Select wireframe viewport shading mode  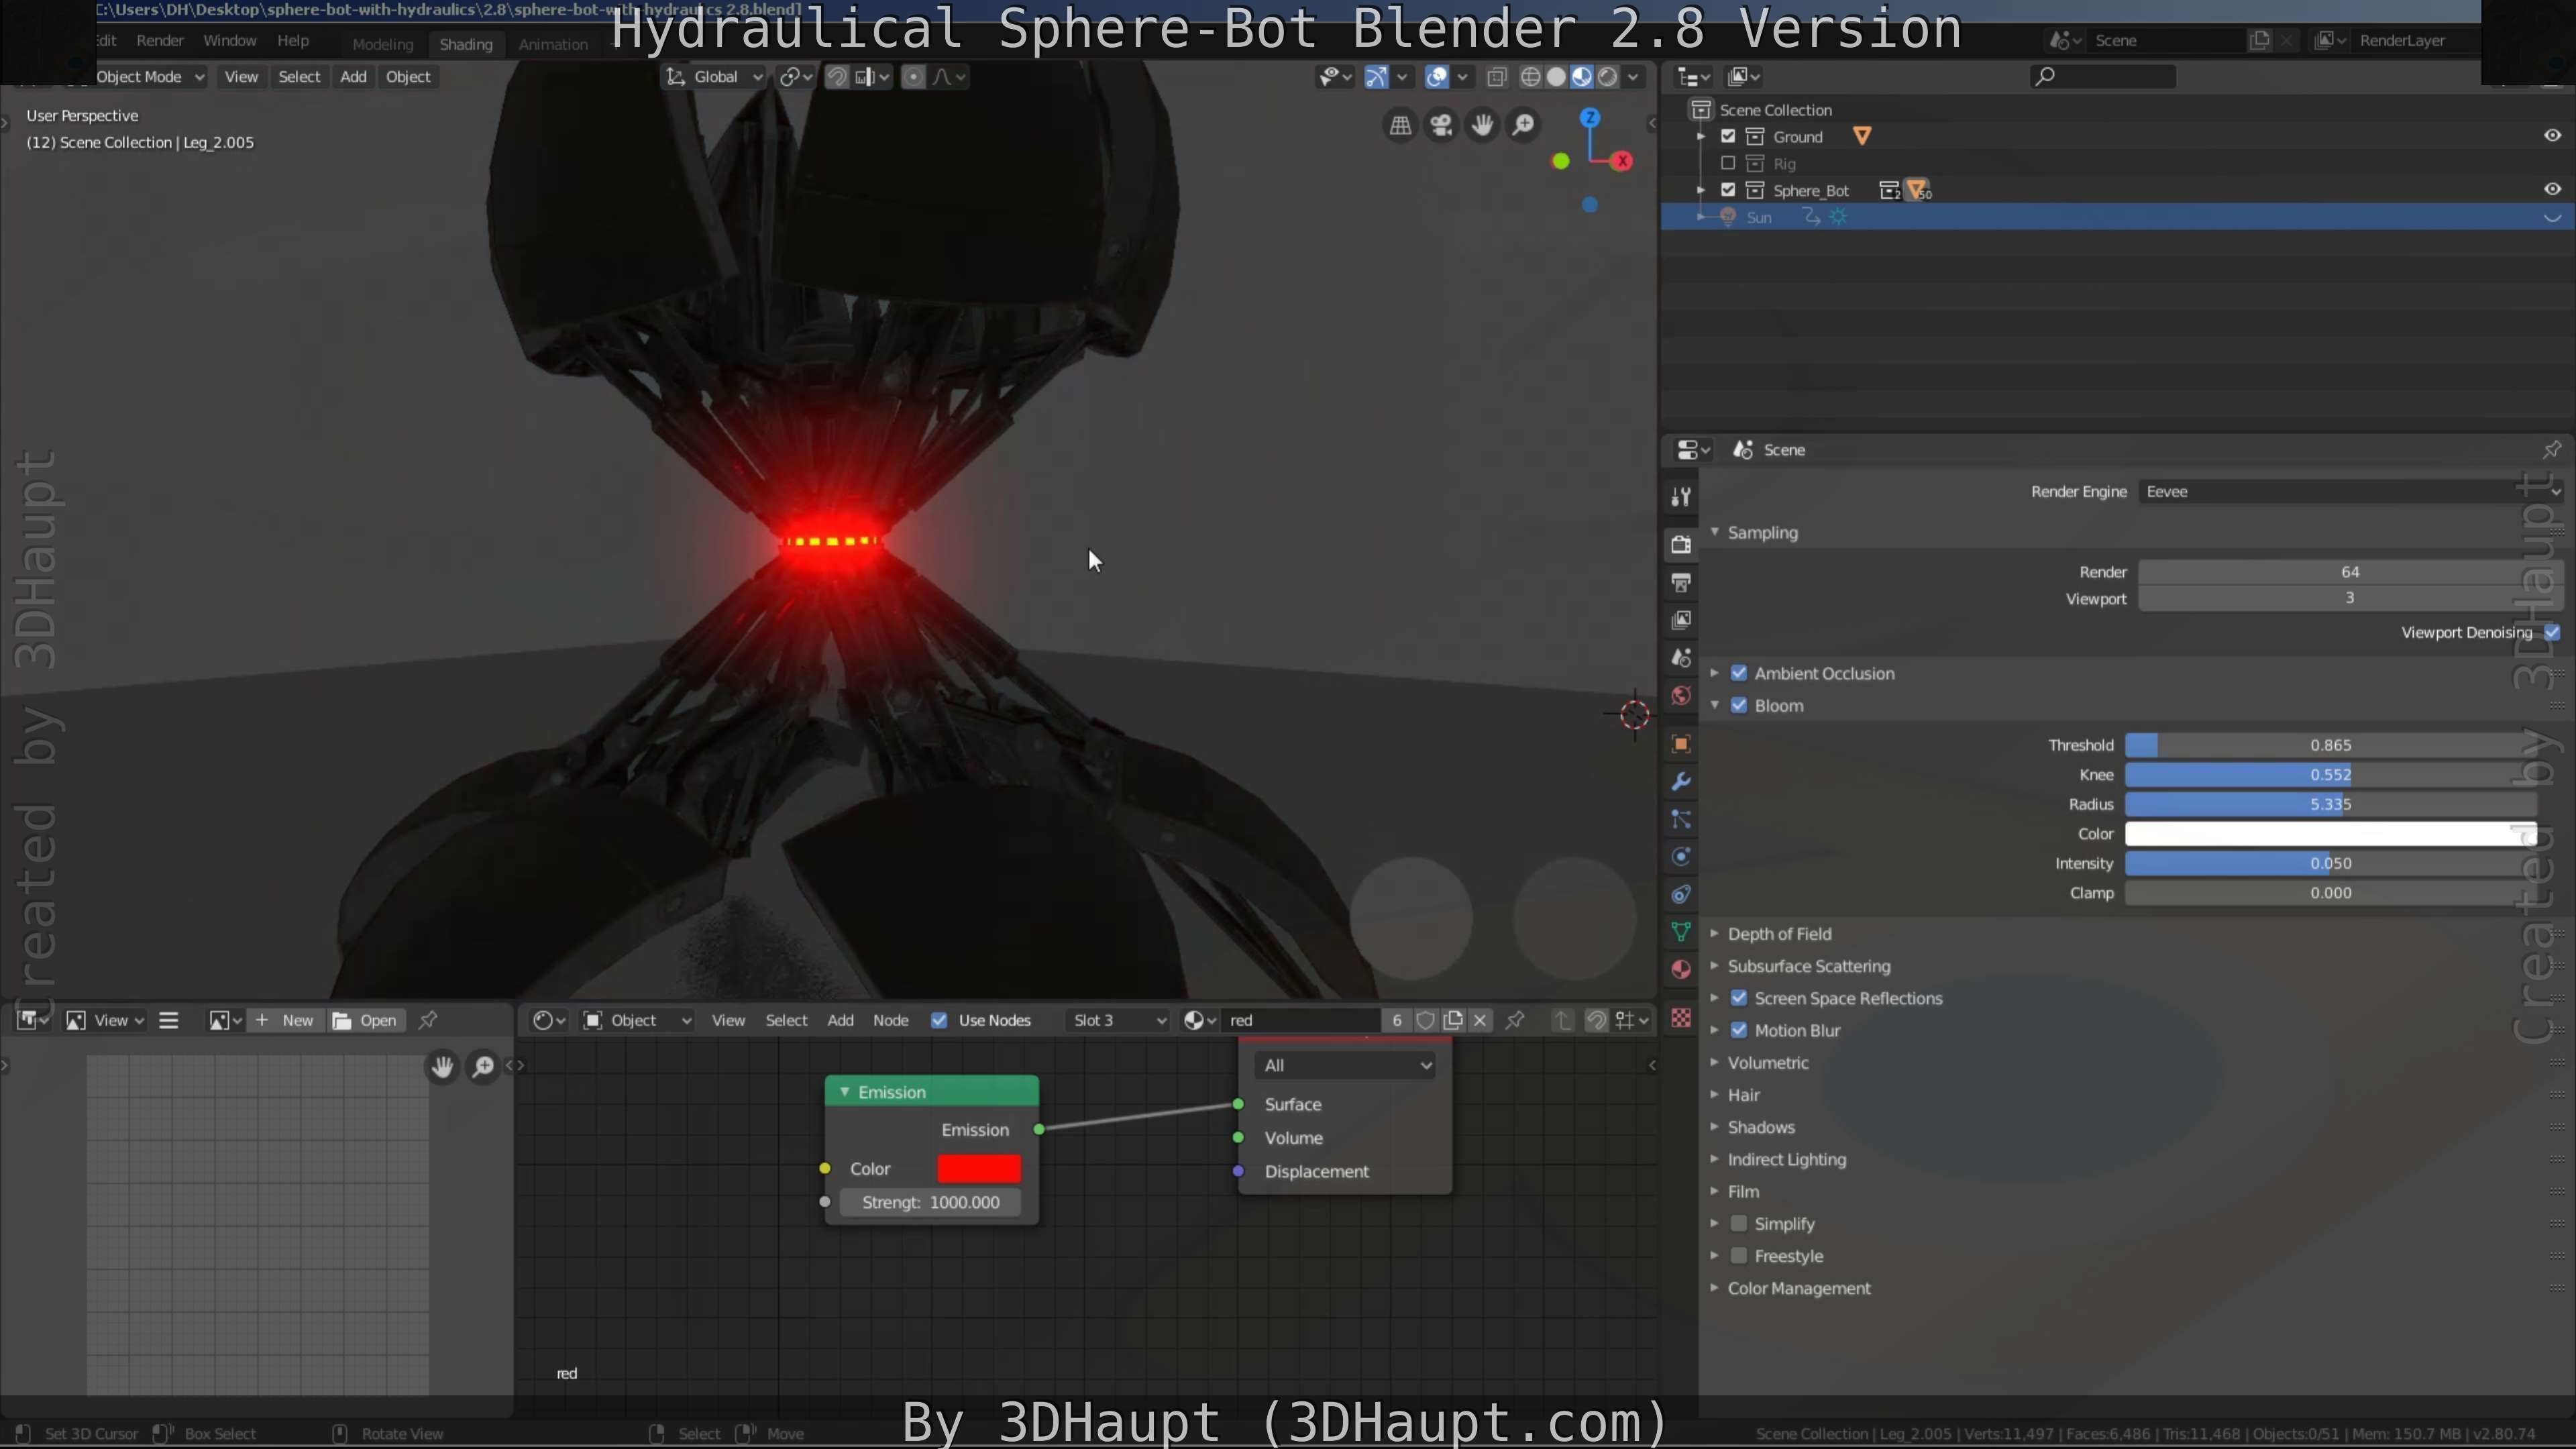pos(1530,77)
